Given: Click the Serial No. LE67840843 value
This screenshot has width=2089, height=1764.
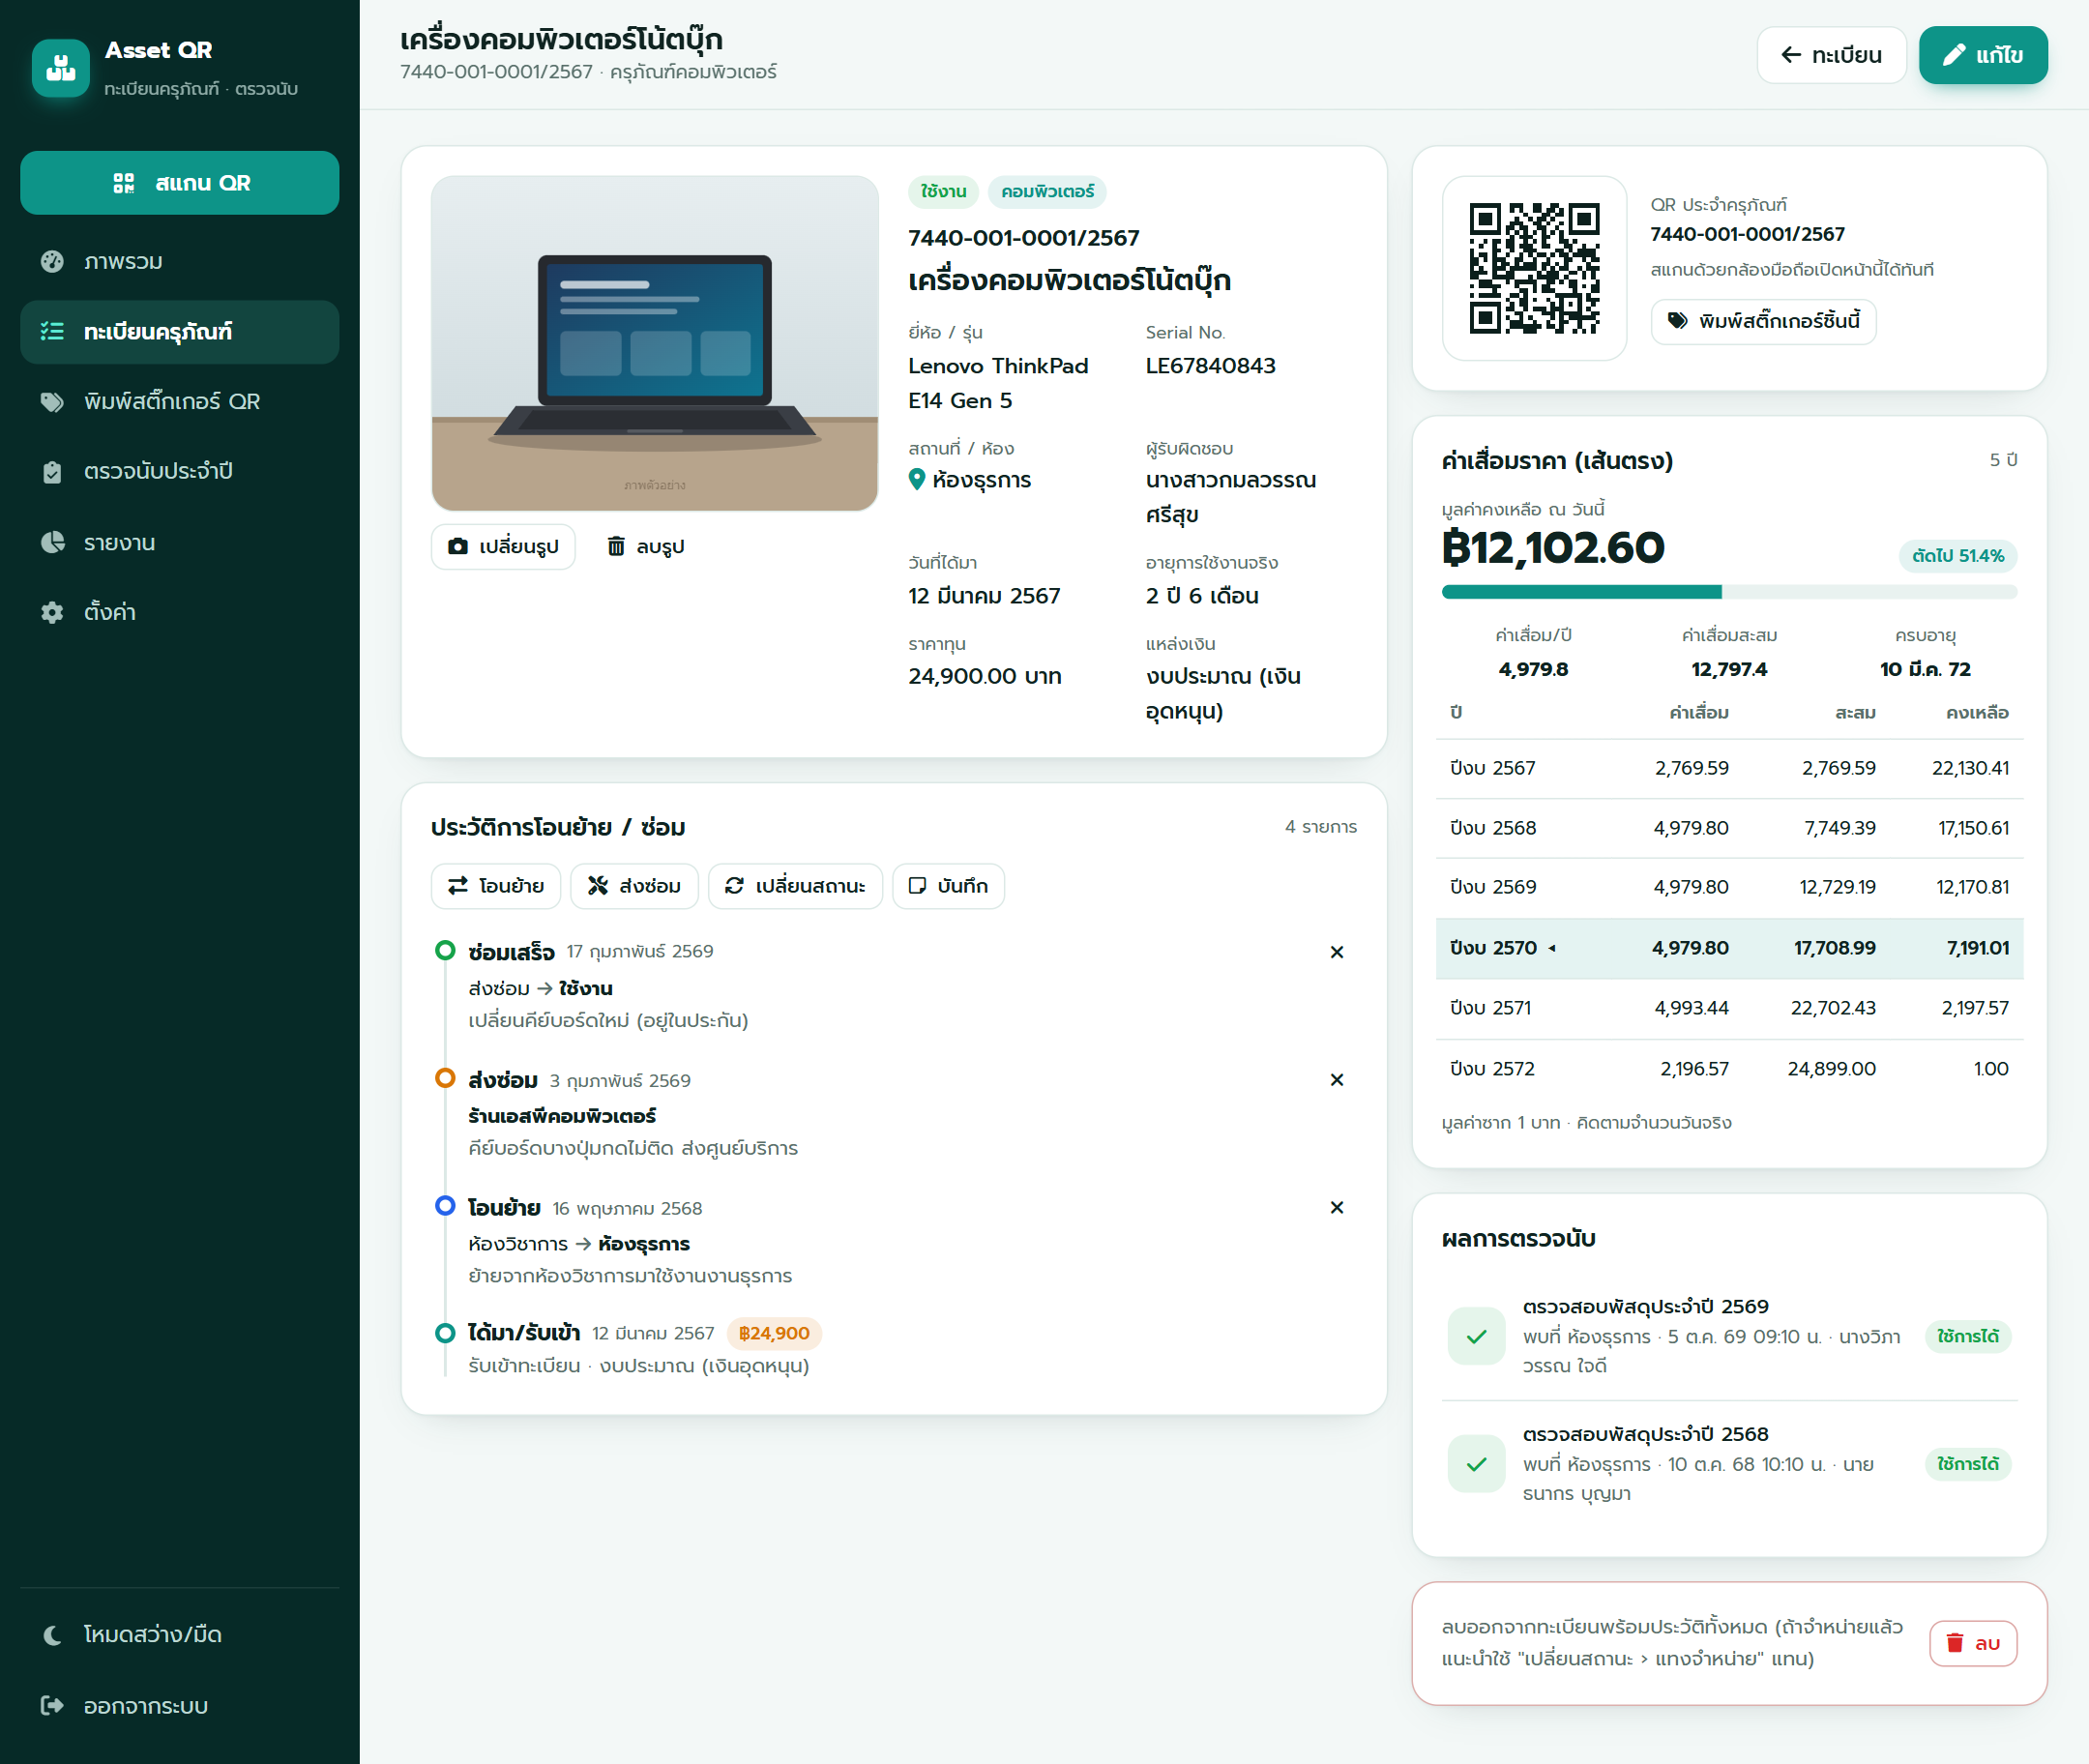Looking at the screenshot, I should tap(1210, 366).
